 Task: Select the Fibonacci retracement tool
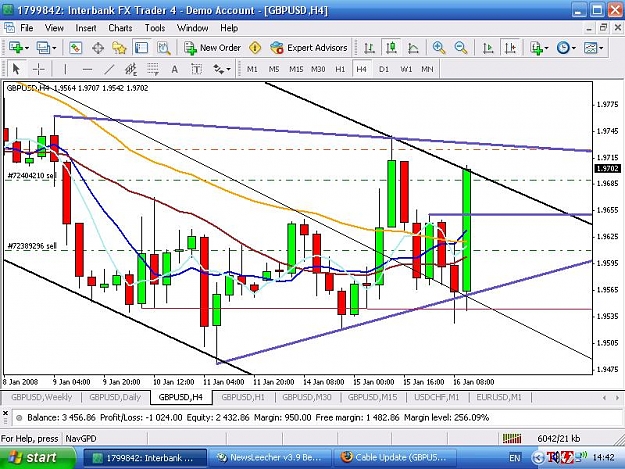[153, 69]
